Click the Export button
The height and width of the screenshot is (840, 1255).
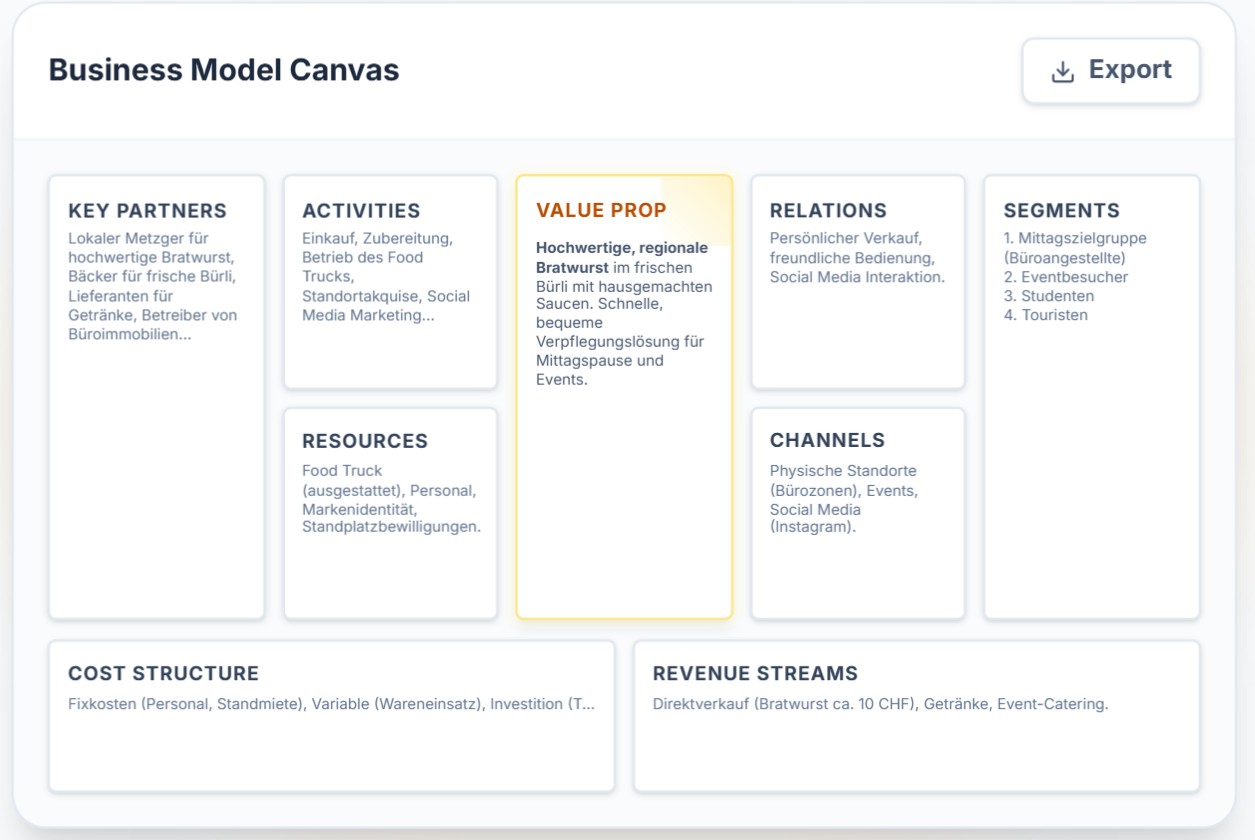(1110, 70)
